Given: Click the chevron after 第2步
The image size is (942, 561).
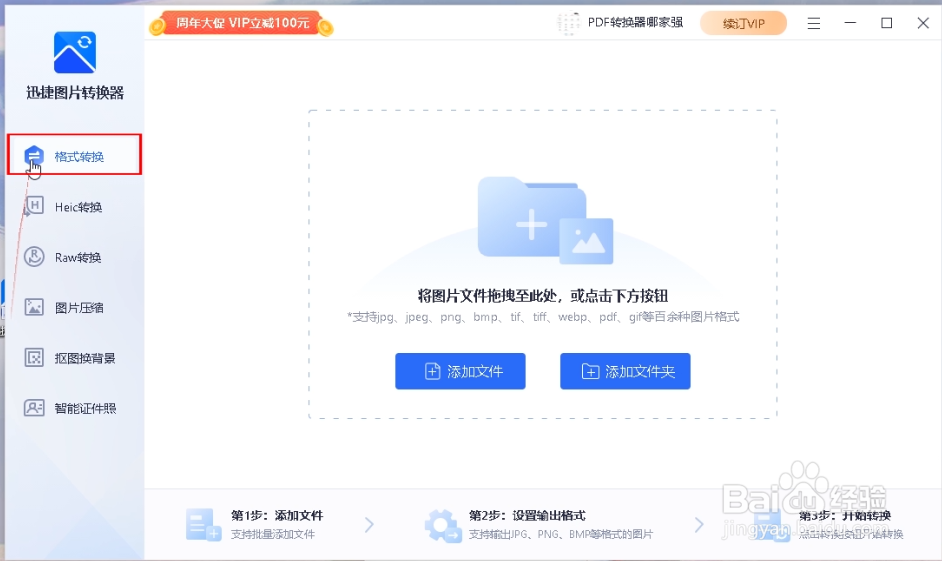Looking at the screenshot, I should (699, 525).
